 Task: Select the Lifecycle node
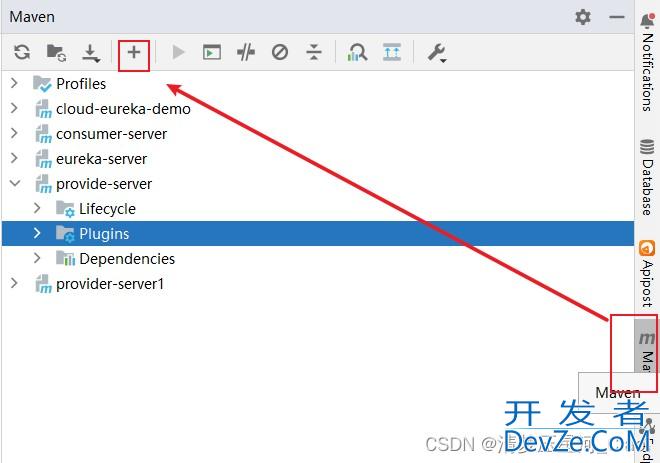click(107, 209)
